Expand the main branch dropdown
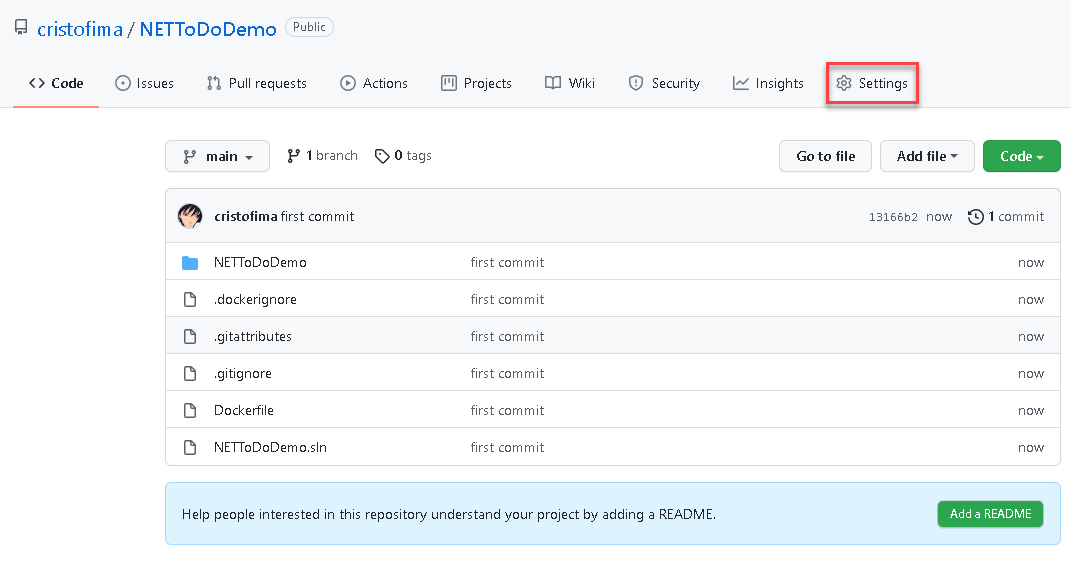The height and width of the screenshot is (580, 1070). 217,156
